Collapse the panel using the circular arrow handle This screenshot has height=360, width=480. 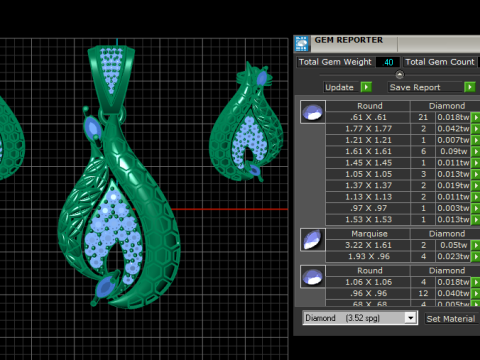tap(399, 74)
